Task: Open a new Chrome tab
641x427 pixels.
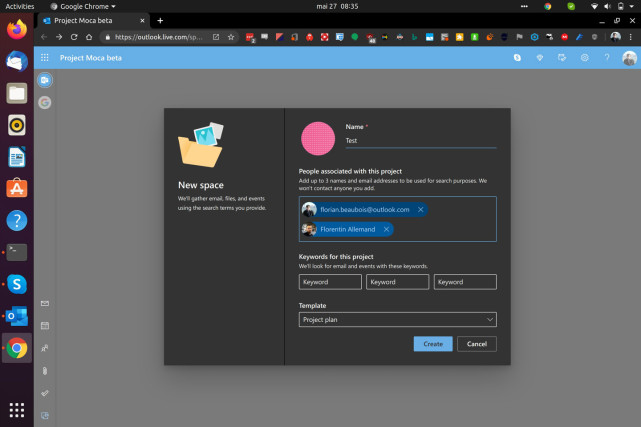Action: click(160, 20)
